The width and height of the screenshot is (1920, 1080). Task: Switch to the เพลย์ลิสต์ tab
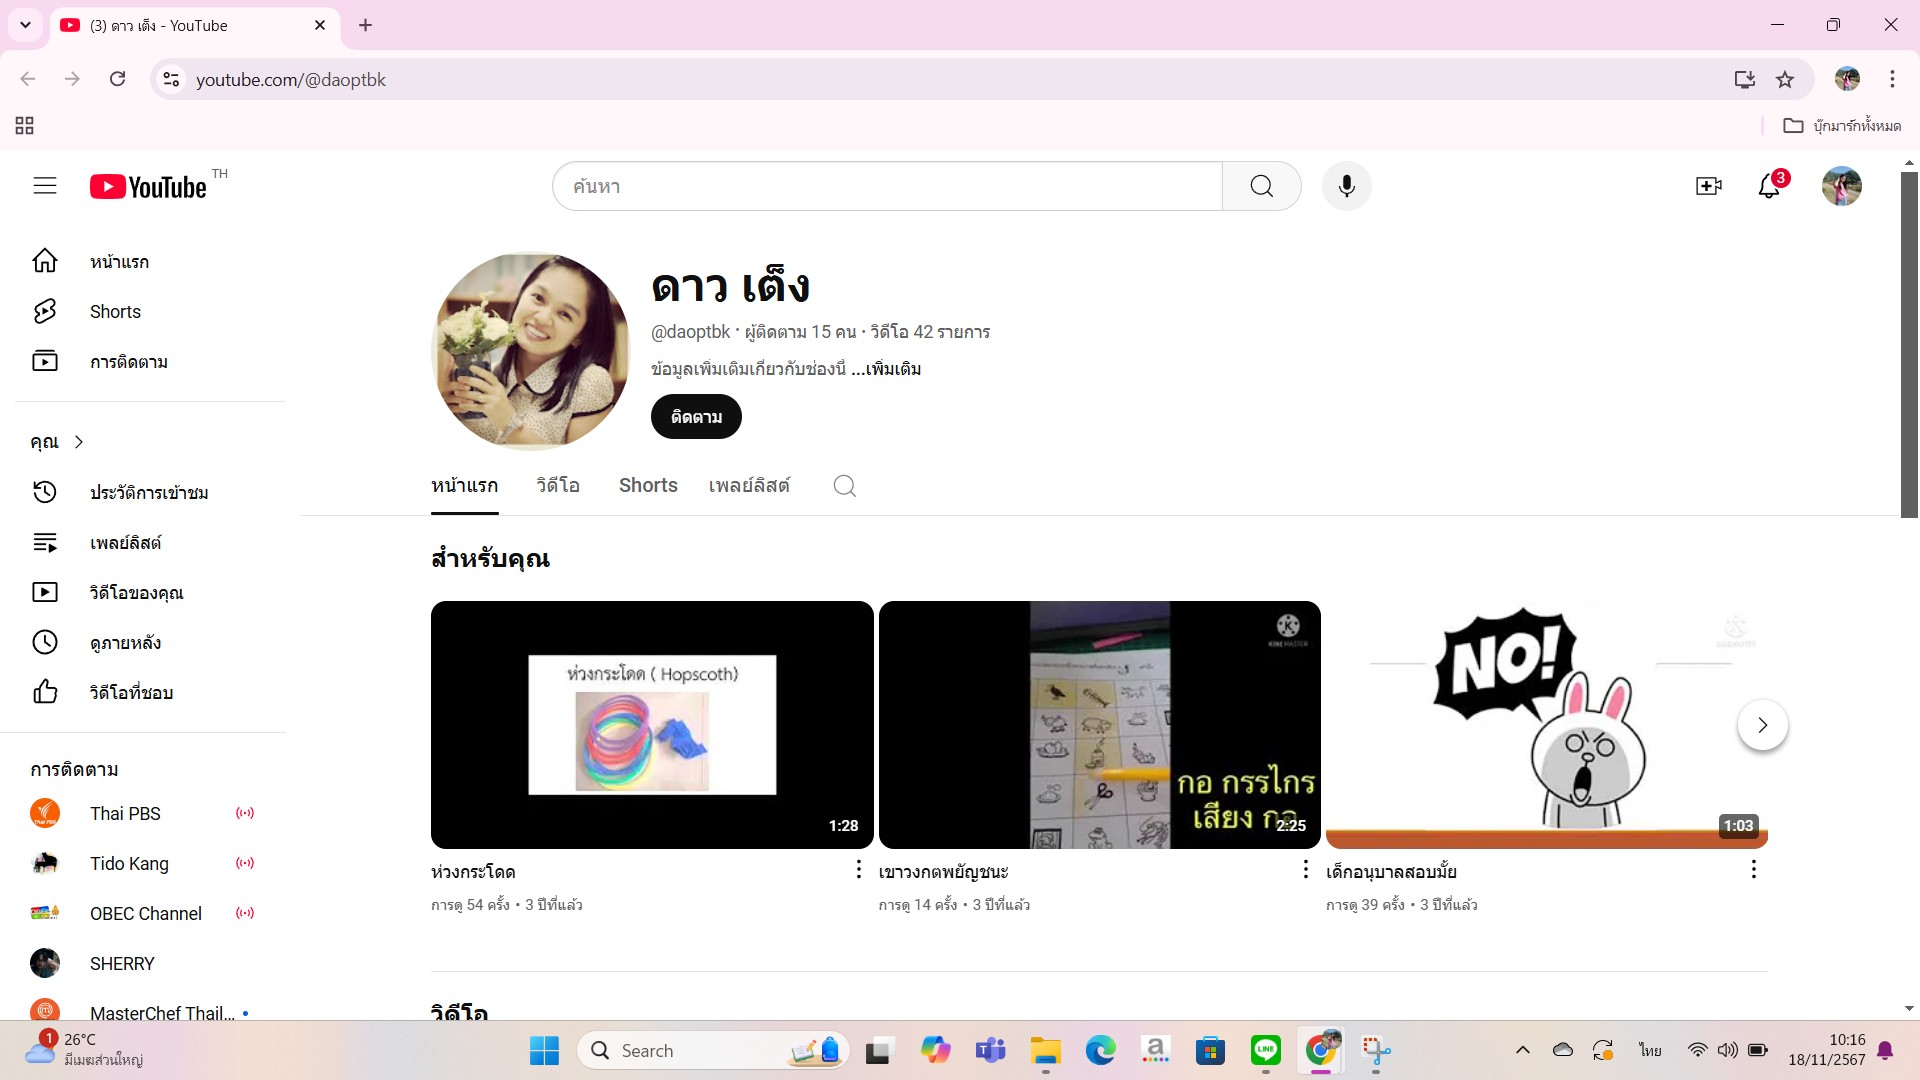(x=749, y=486)
